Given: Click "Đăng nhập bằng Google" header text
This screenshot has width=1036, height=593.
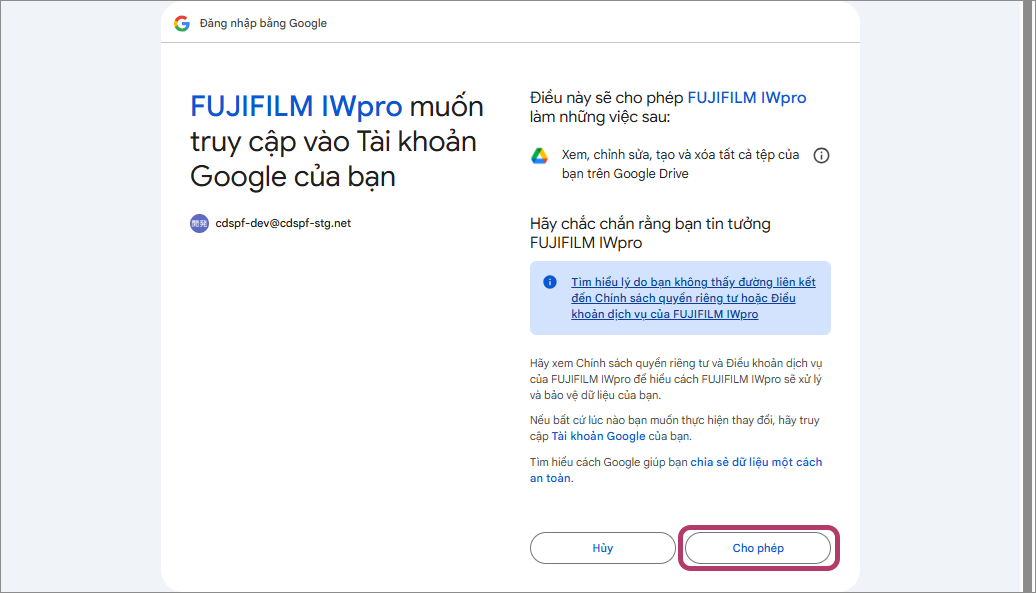Looking at the screenshot, I should tap(263, 23).
